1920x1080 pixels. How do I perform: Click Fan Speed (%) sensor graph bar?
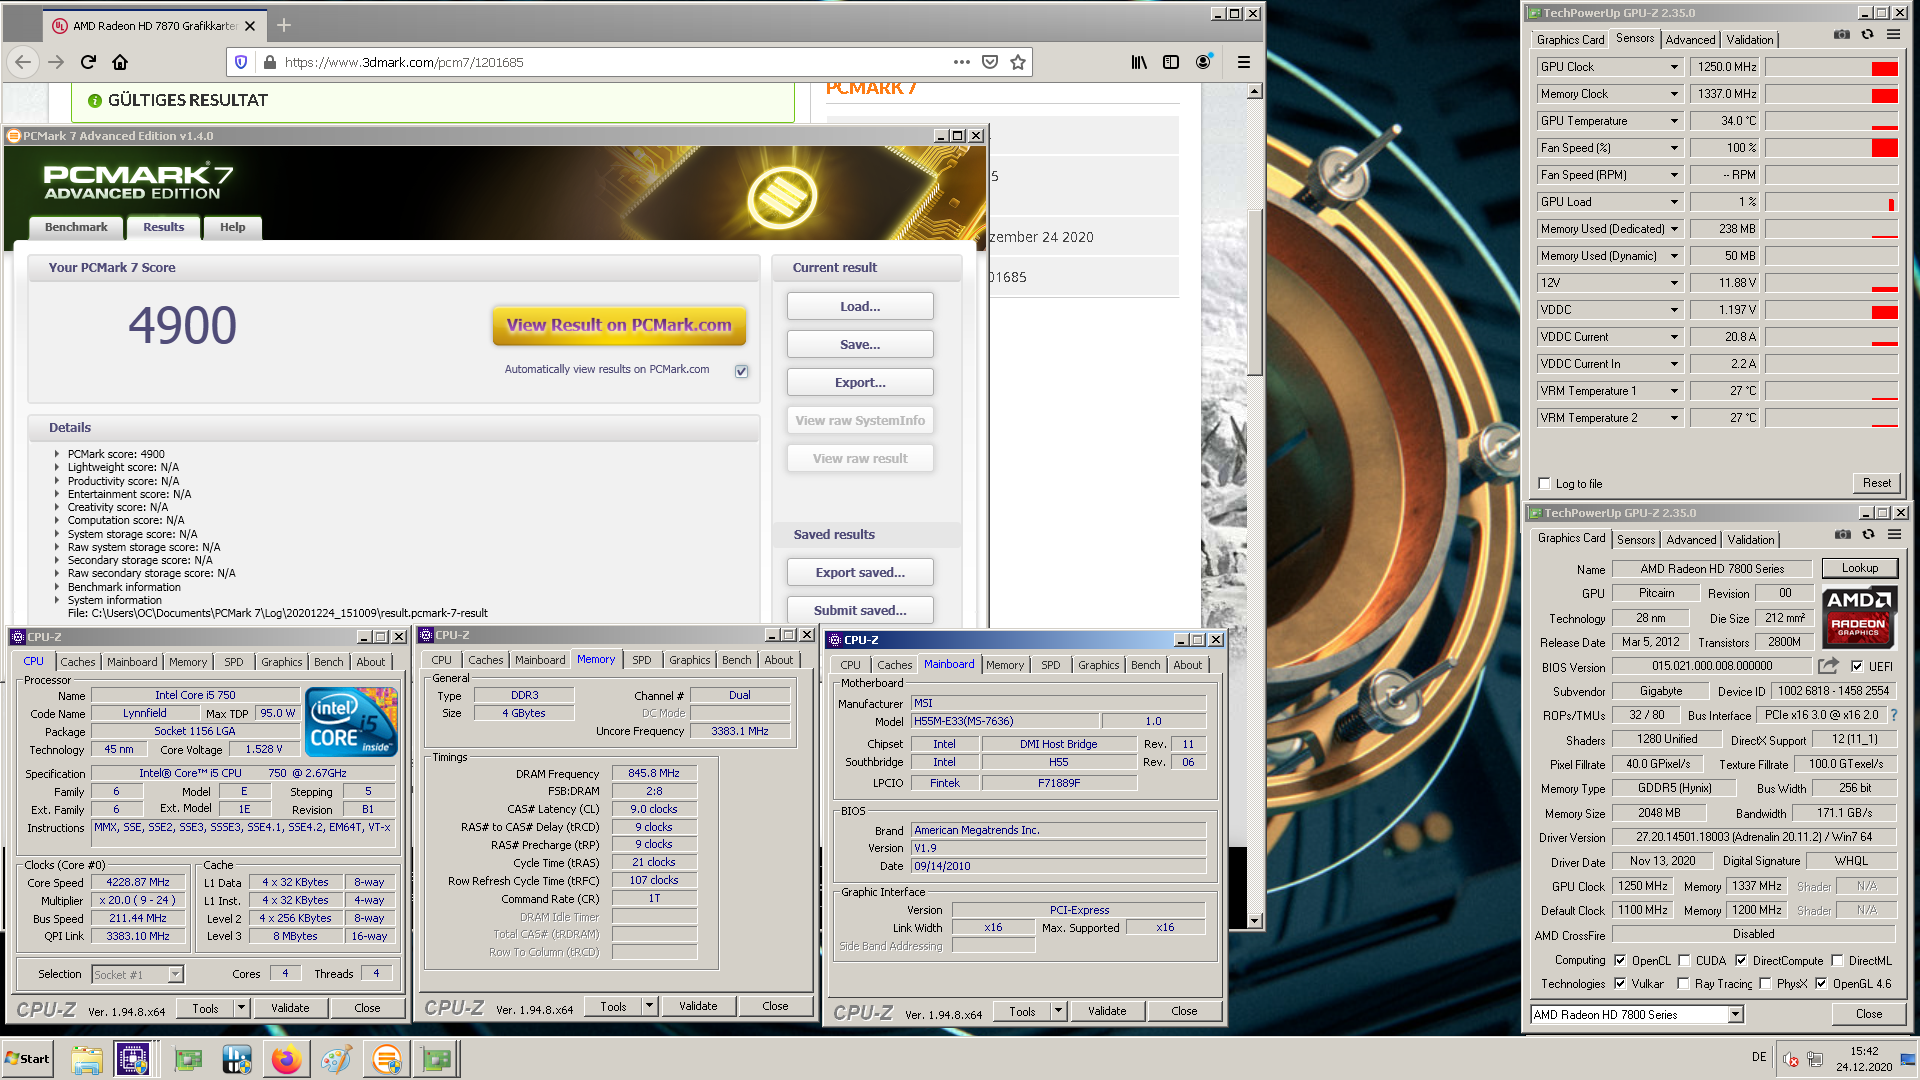1832,148
